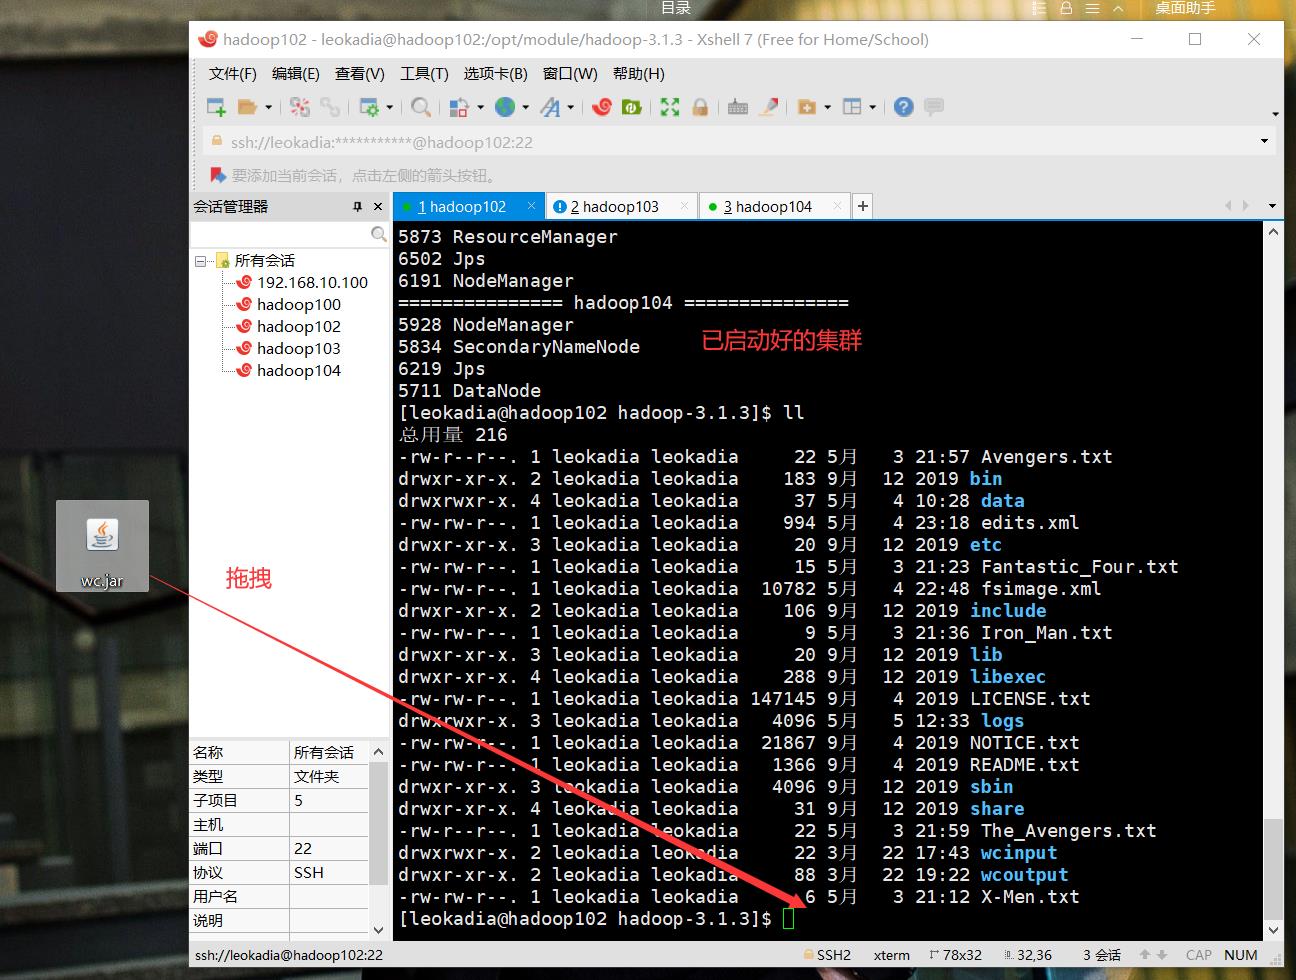The image size is (1296, 980).
Task: Open the tab list dropdown arrow
Action: click(1272, 206)
